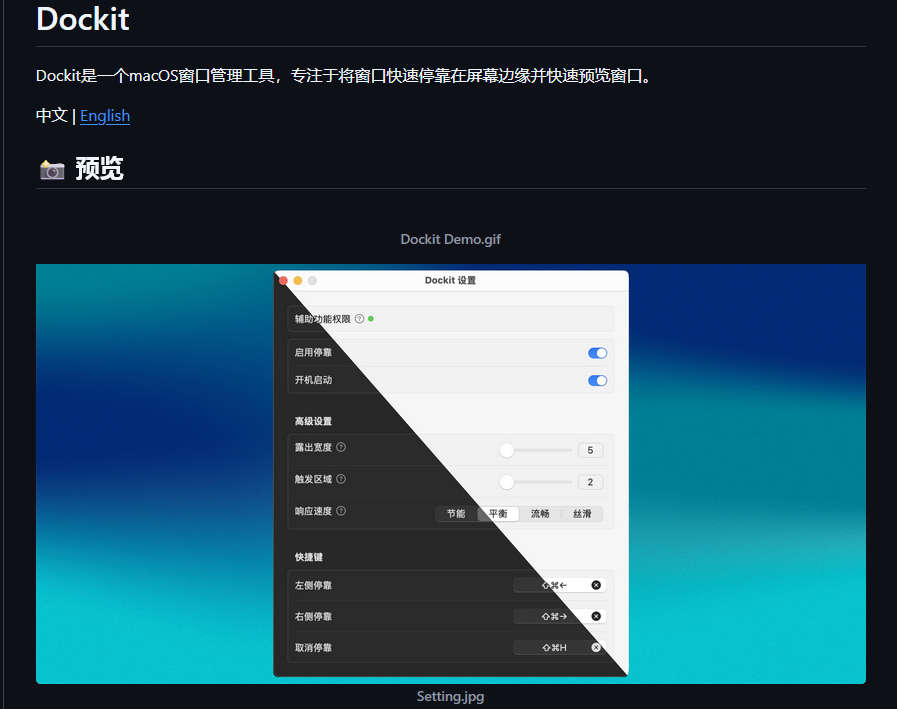
Task: Toggle the 启用停靠 switch
Action: (597, 353)
